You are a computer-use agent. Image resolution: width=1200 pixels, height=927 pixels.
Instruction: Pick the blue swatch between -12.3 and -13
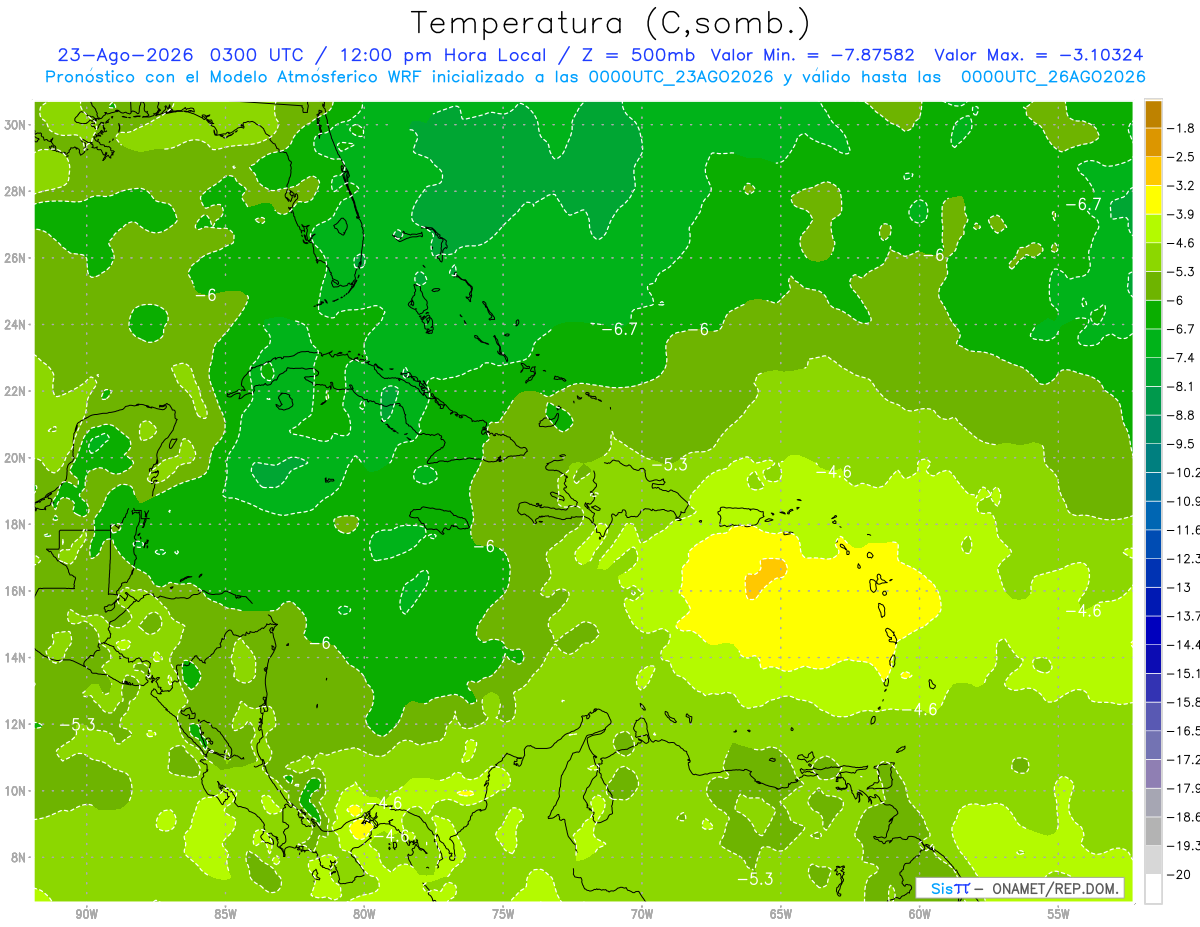coord(1153,573)
